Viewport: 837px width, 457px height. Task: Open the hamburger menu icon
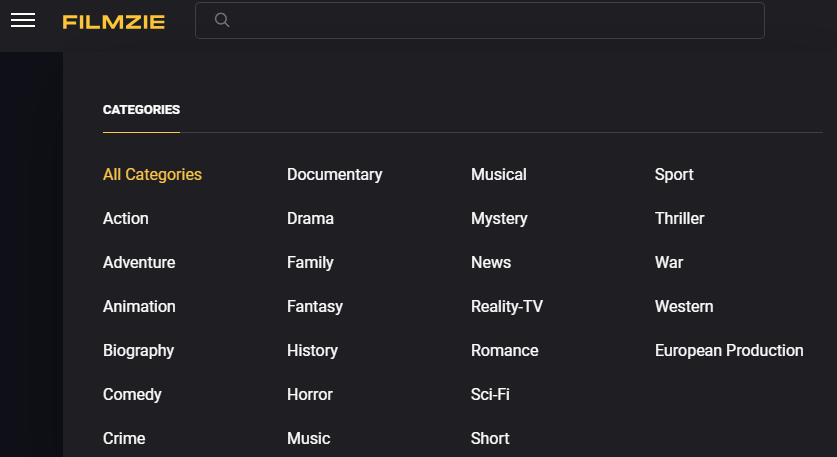22,20
